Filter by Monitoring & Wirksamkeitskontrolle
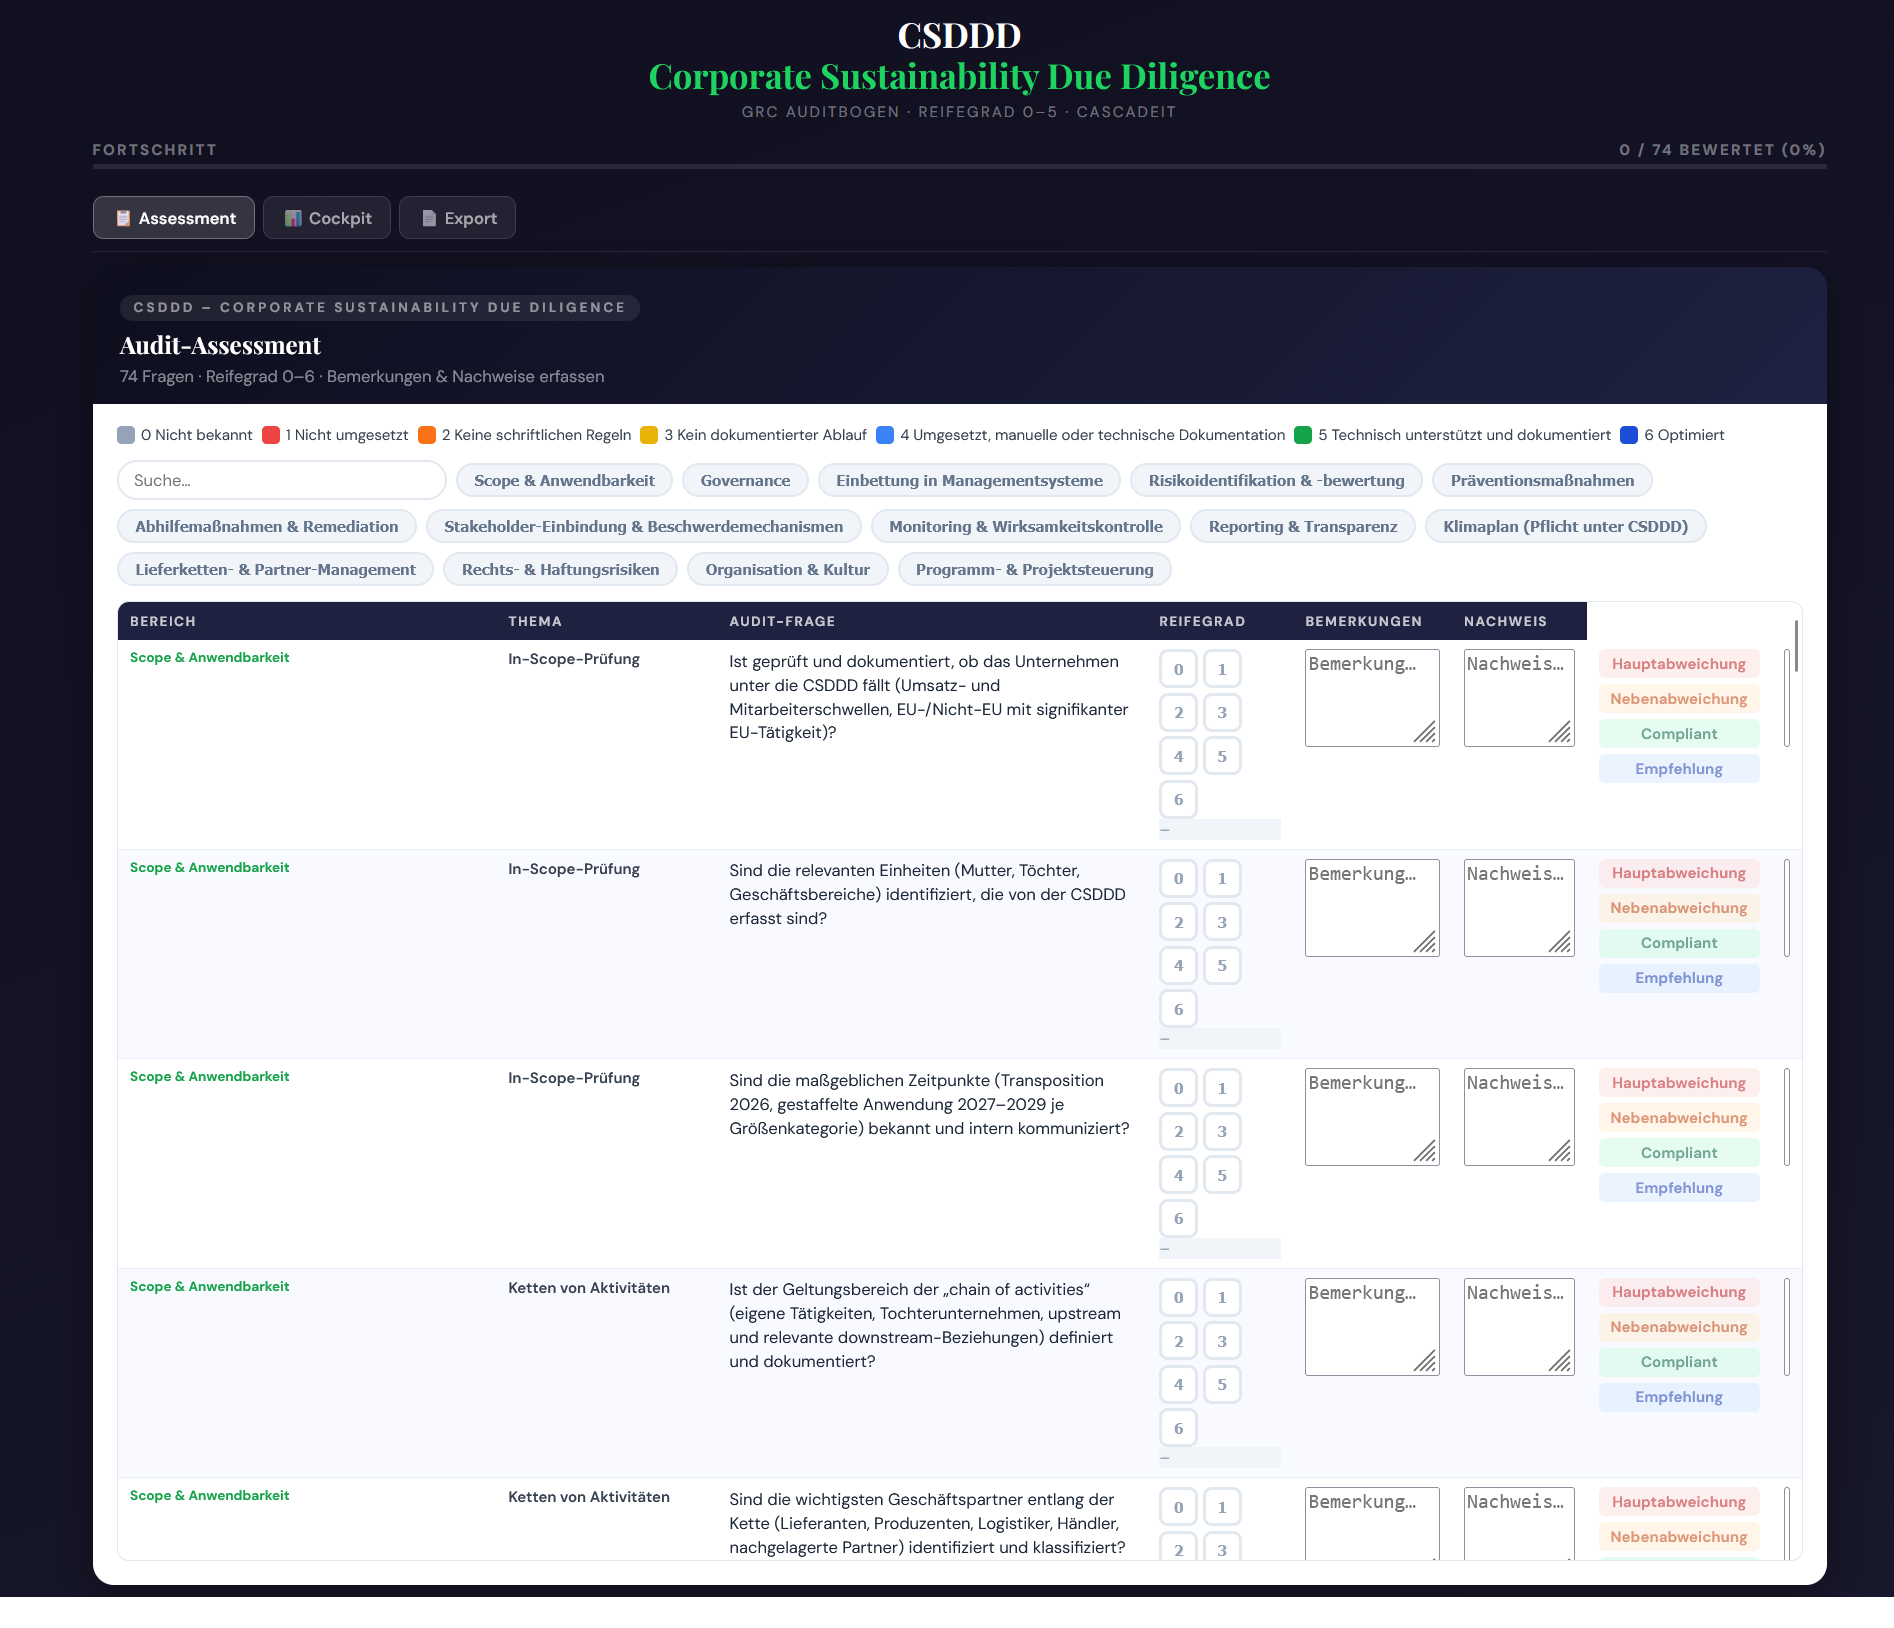Viewport: 1894px width, 1628px height. 1026,526
